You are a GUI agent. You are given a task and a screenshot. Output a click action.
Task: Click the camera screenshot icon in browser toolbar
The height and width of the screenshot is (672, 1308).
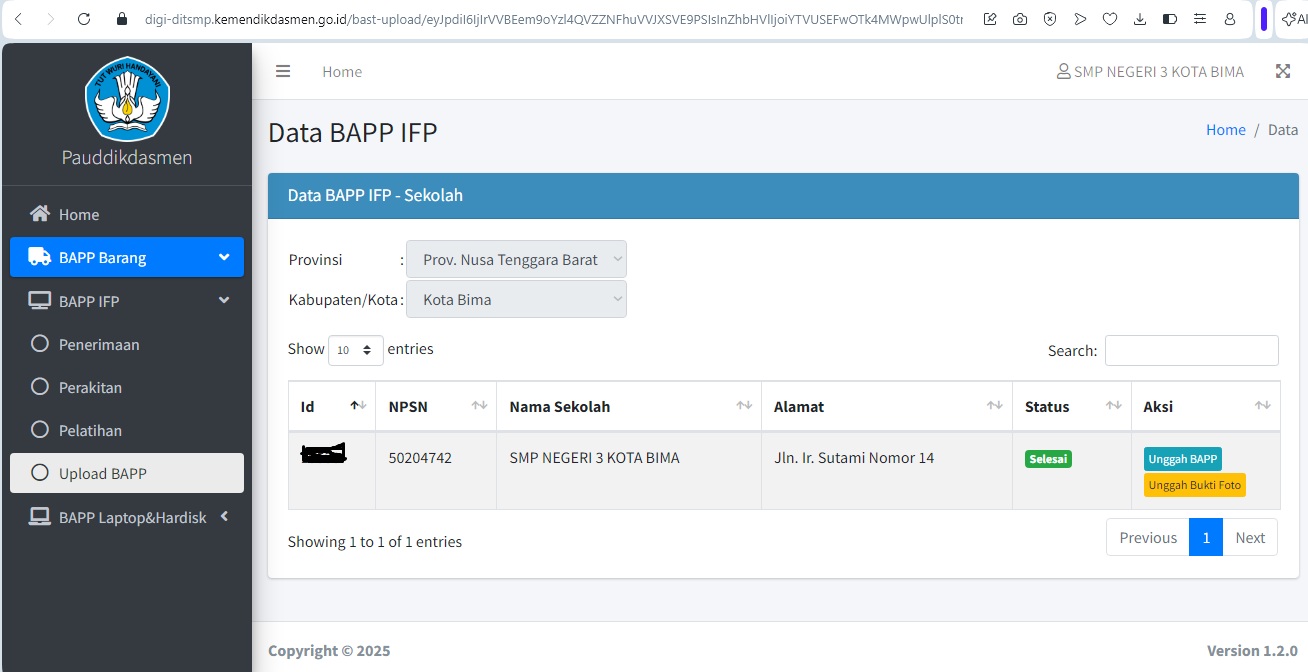coord(1019,19)
